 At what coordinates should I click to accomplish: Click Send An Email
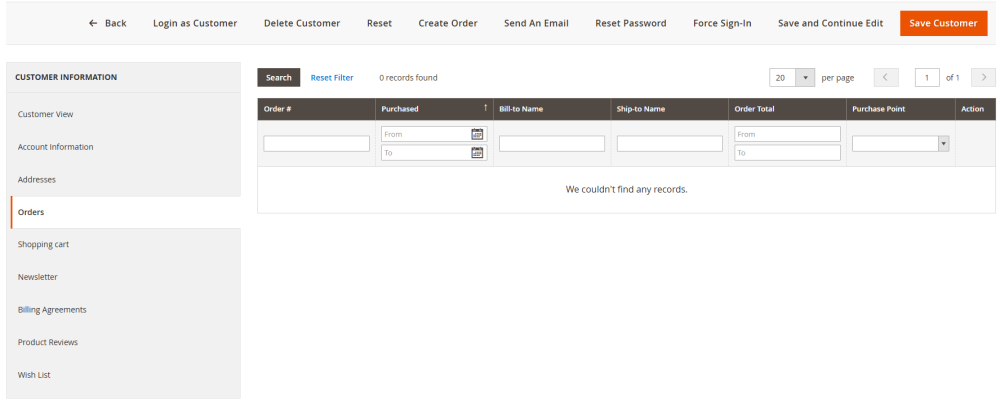(536, 23)
